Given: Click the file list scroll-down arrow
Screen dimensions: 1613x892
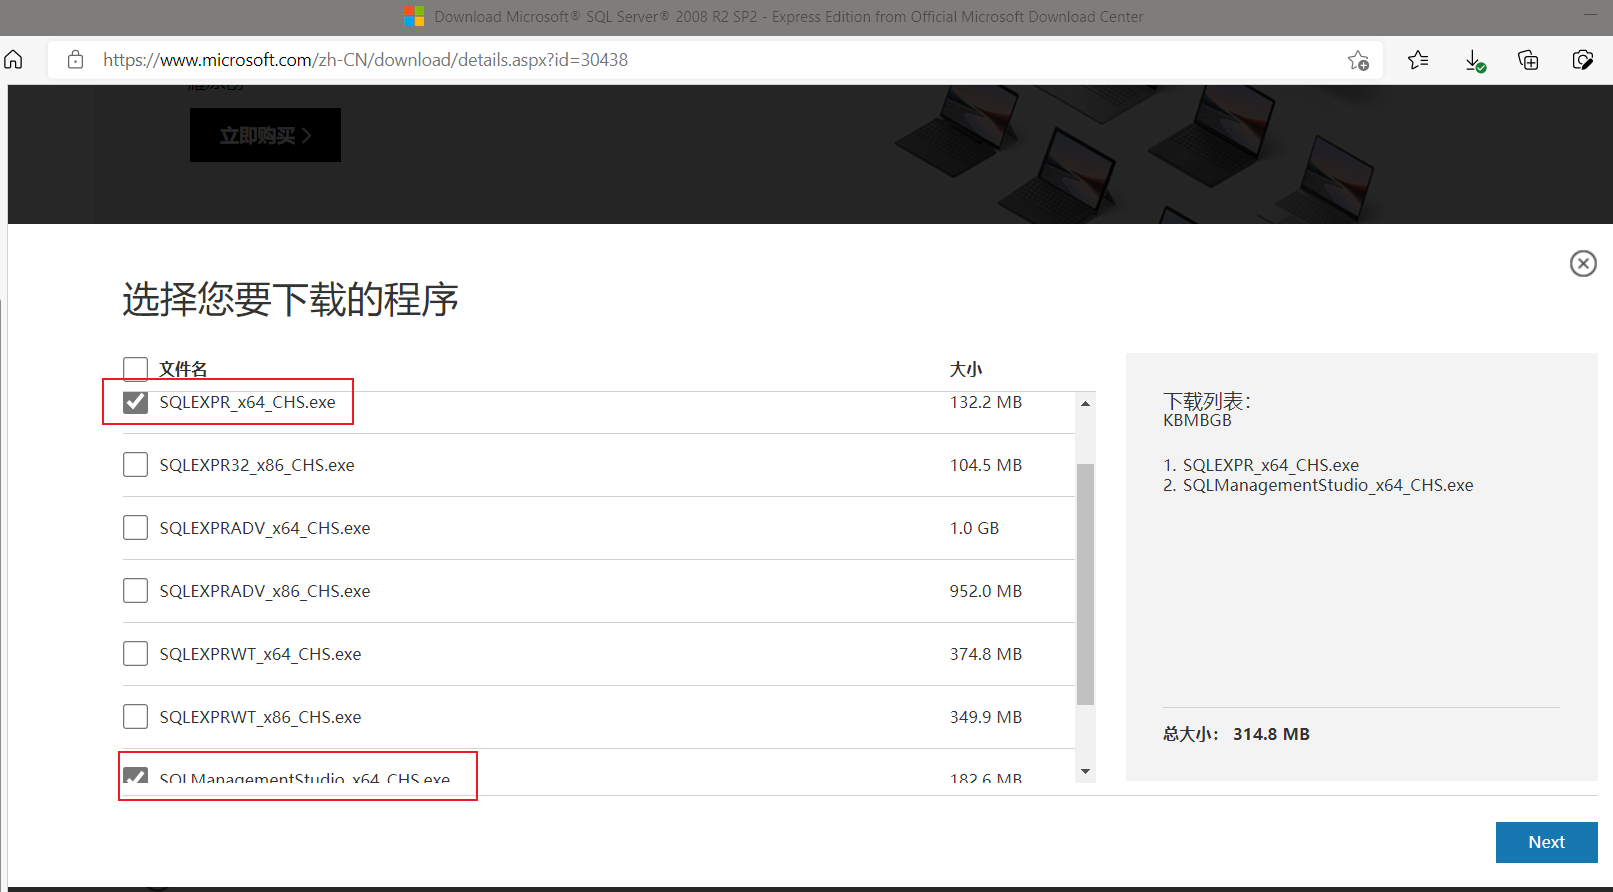Looking at the screenshot, I should pyautogui.click(x=1085, y=772).
